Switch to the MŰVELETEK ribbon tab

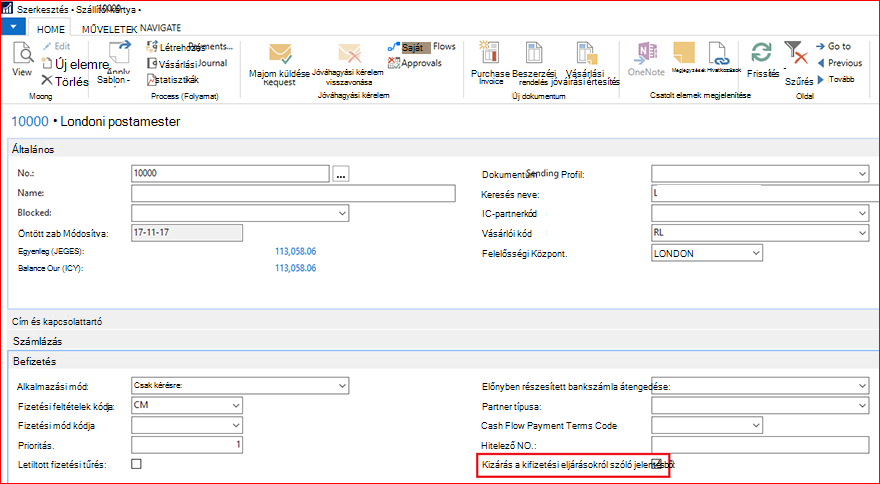(x=109, y=29)
